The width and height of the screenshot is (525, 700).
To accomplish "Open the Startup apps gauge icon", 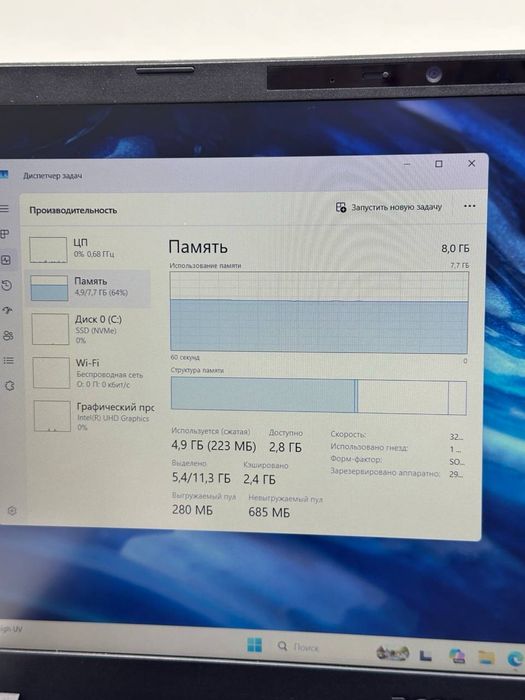I will click(x=8, y=310).
